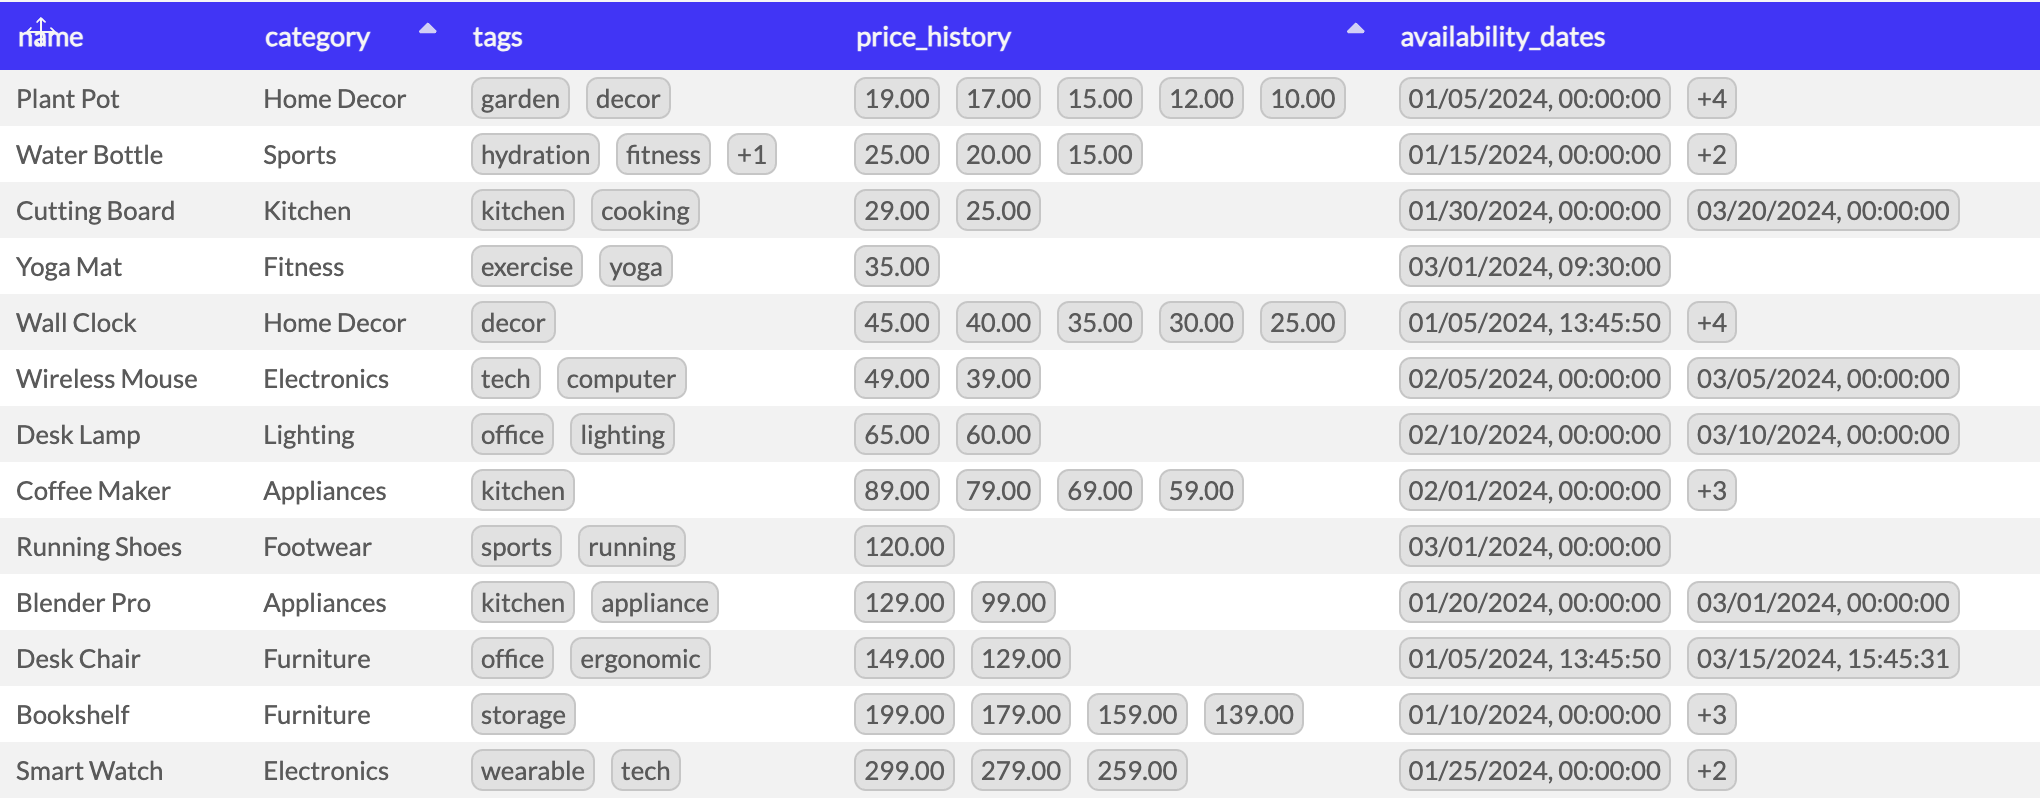Expand +2 dates in Water Bottle row

(1711, 155)
